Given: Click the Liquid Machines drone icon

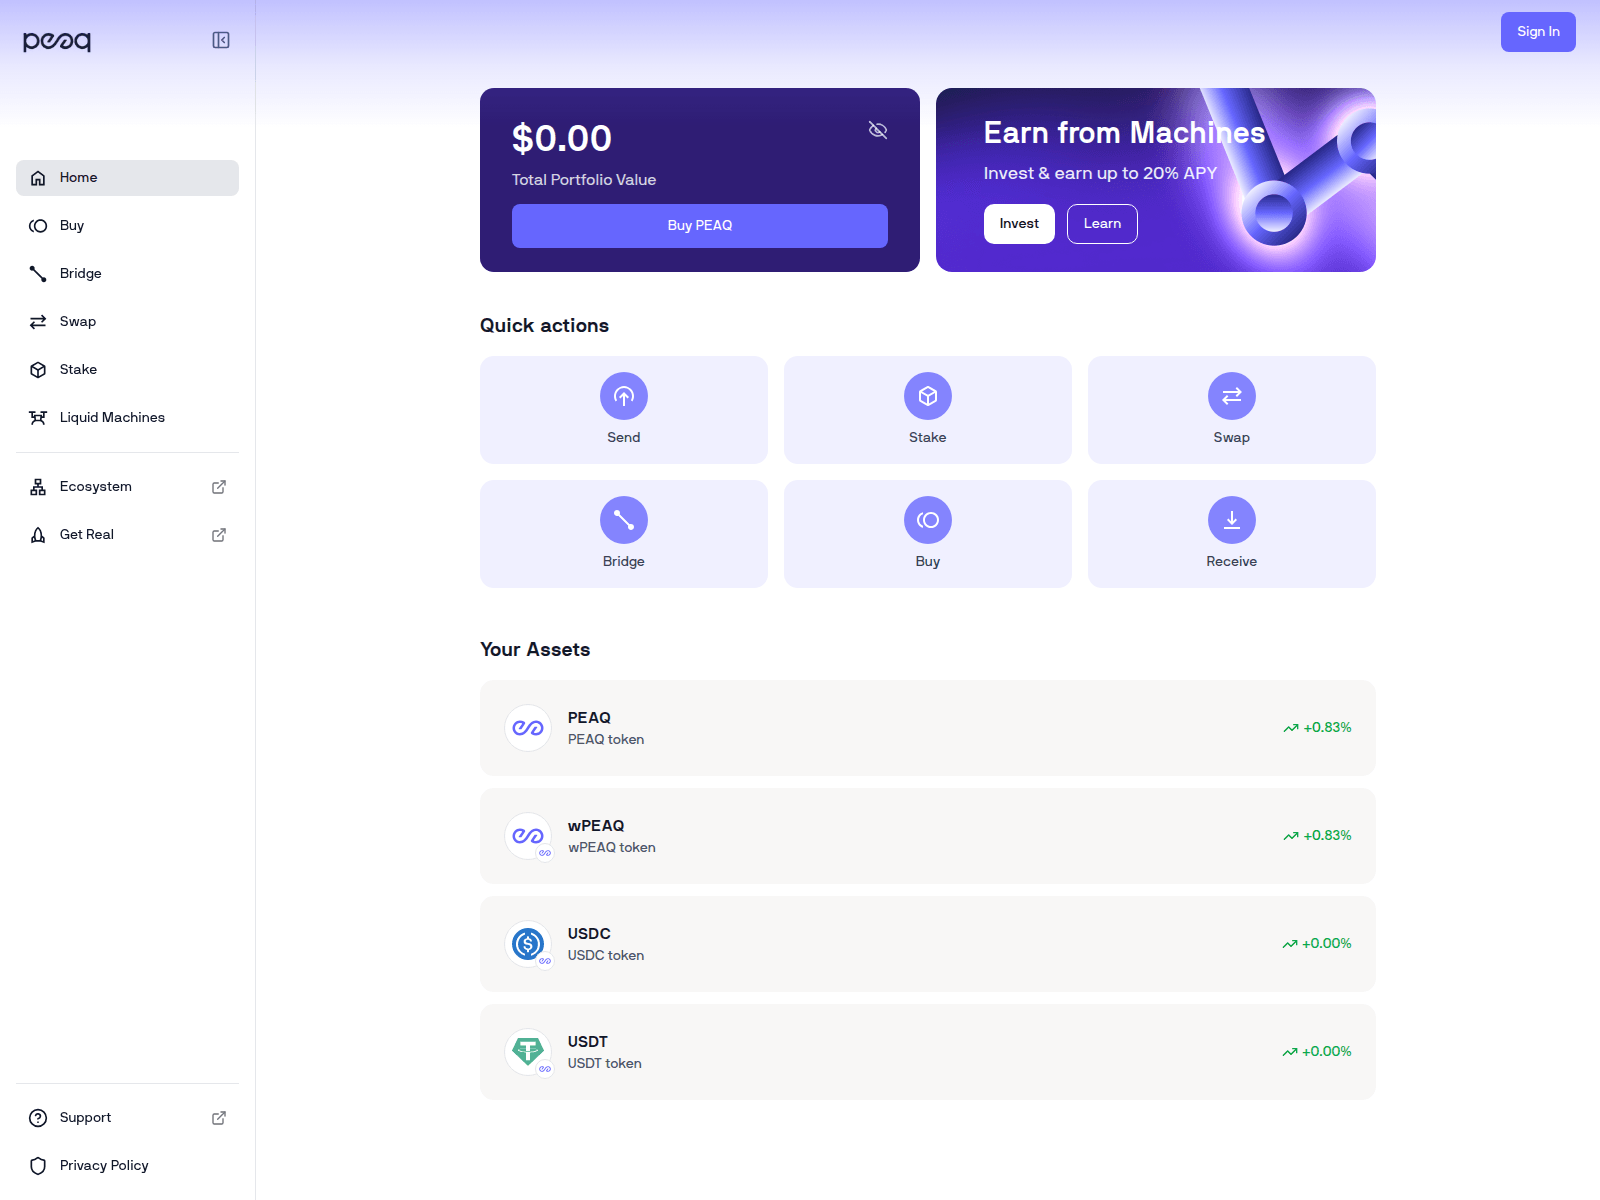Looking at the screenshot, I should point(38,418).
